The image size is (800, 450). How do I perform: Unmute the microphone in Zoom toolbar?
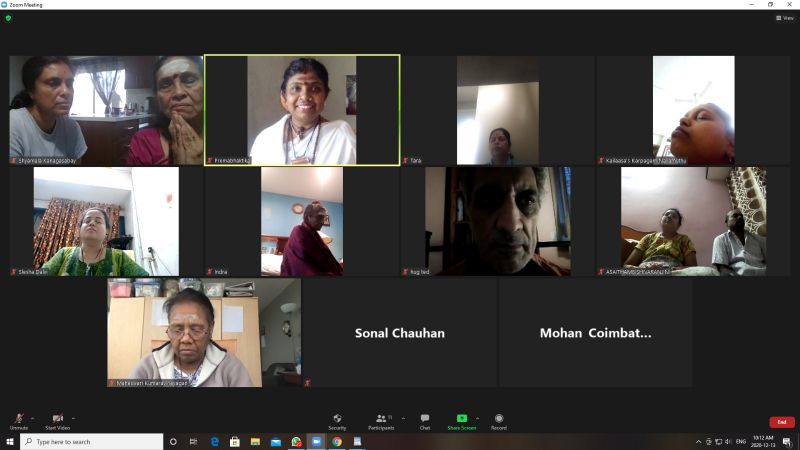click(x=18, y=418)
